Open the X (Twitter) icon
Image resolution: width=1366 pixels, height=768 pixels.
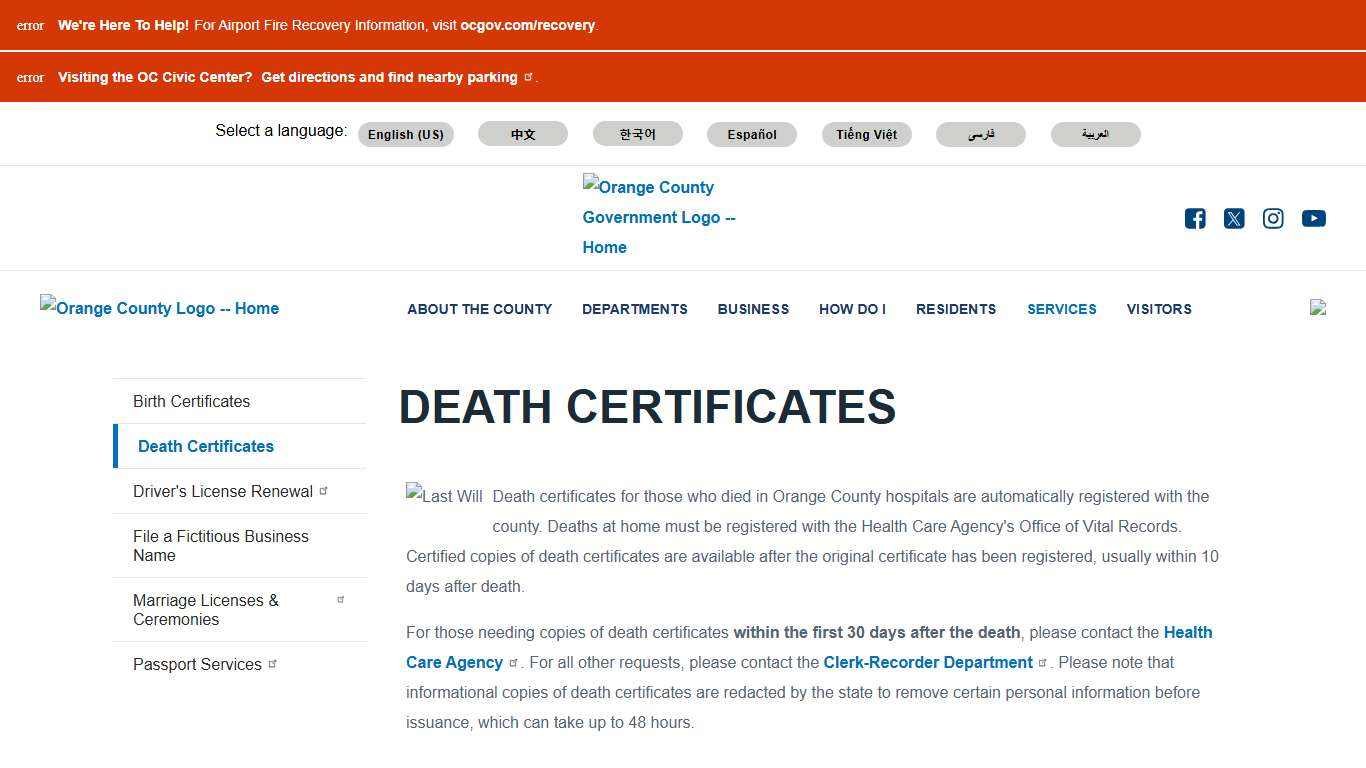point(1234,218)
